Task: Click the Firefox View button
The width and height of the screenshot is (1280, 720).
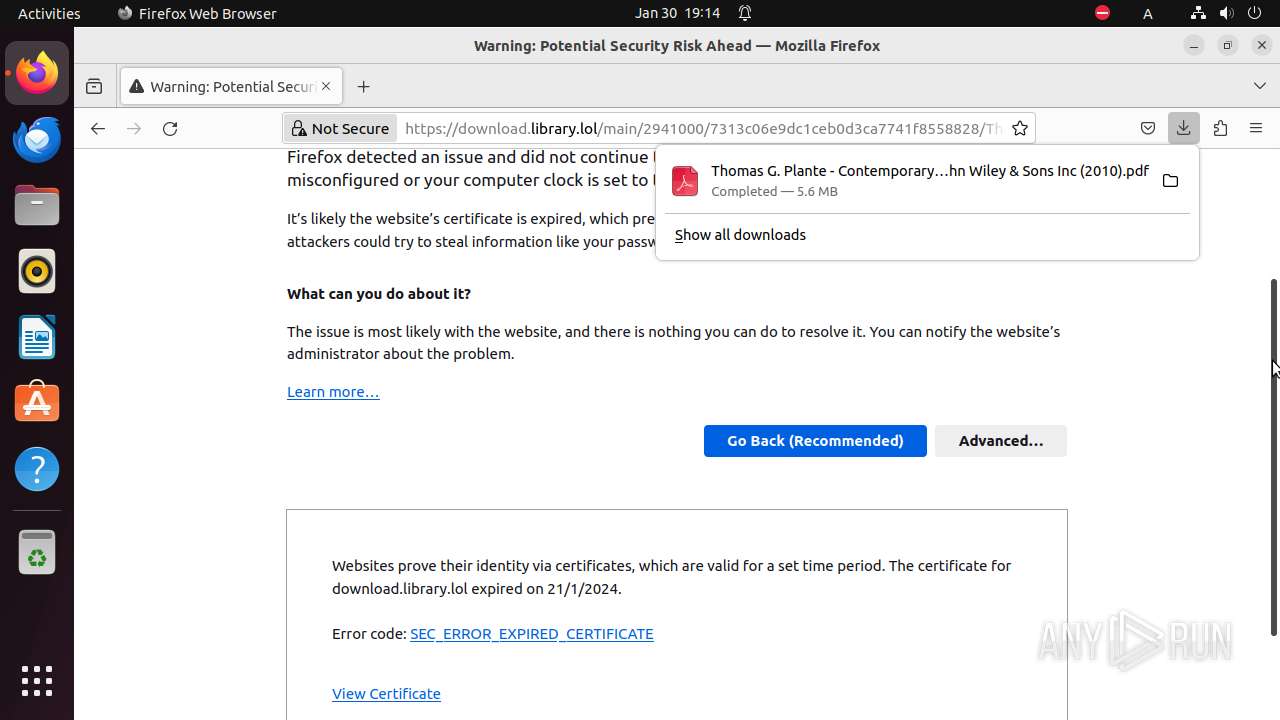Action: tap(94, 87)
